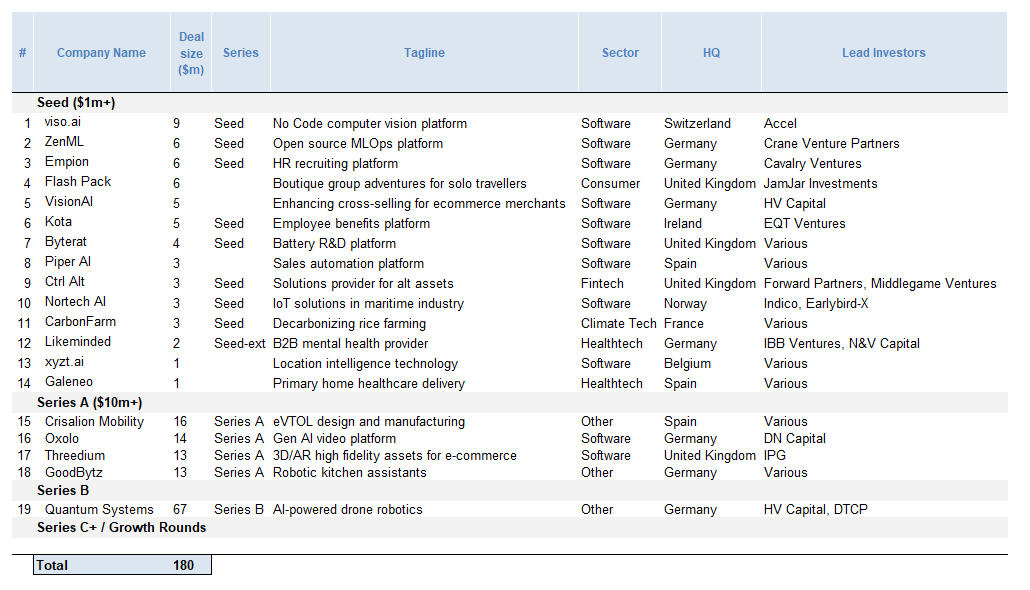Click the Company Name column header

[x=101, y=53]
